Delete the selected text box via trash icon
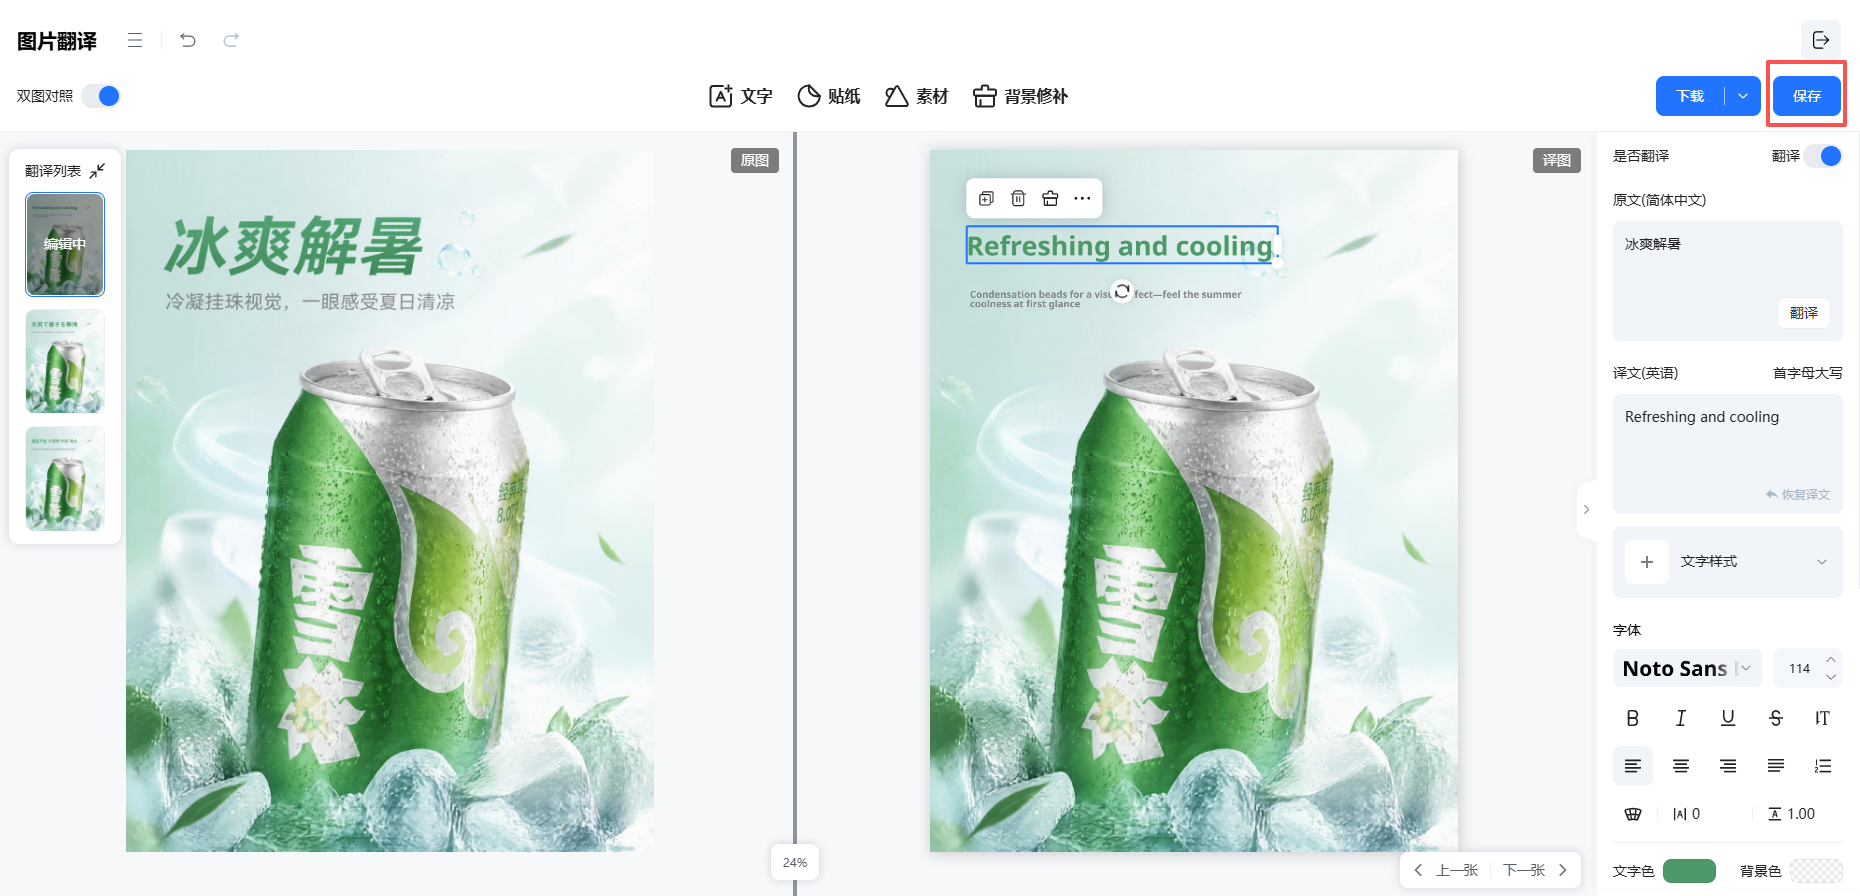The height and width of the screenshot is (896, 1860). point(1018,198)
